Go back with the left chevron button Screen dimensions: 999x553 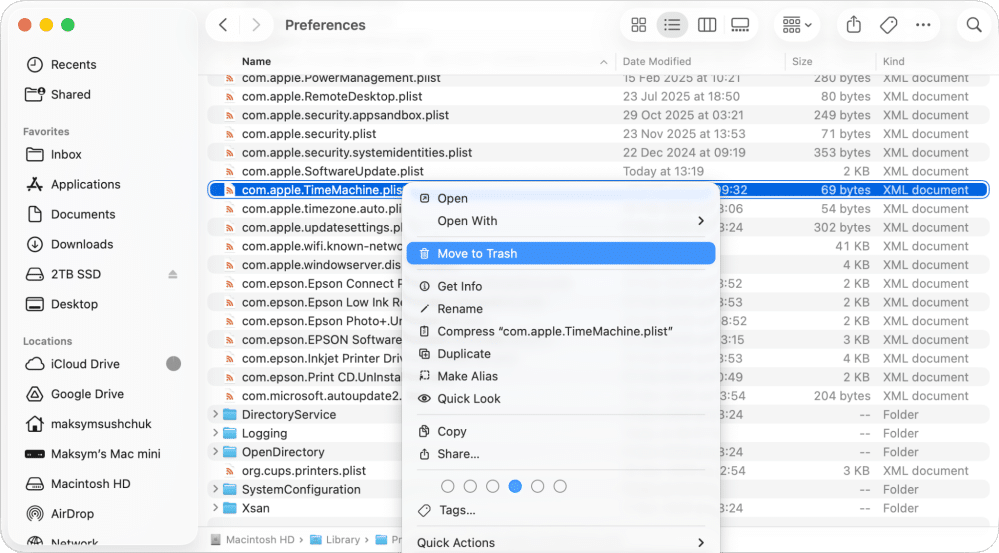223,25
